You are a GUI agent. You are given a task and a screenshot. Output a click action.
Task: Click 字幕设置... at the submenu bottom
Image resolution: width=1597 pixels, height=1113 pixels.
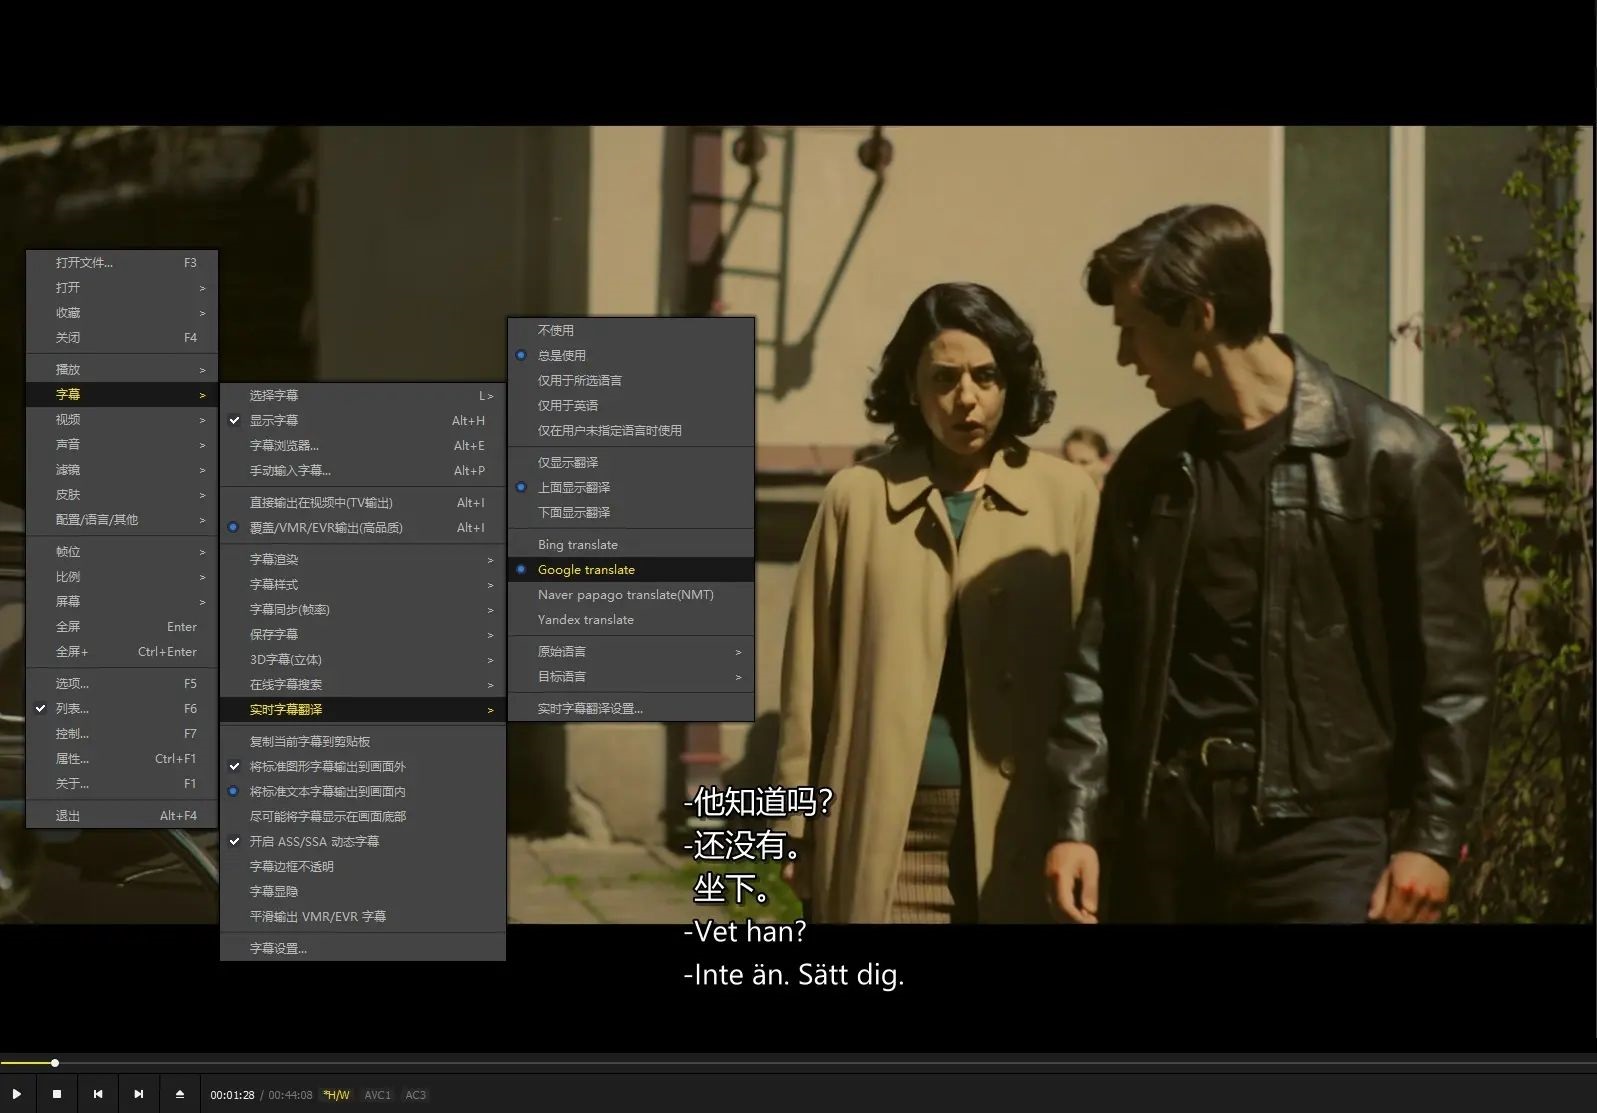click(x=278, y=948)
